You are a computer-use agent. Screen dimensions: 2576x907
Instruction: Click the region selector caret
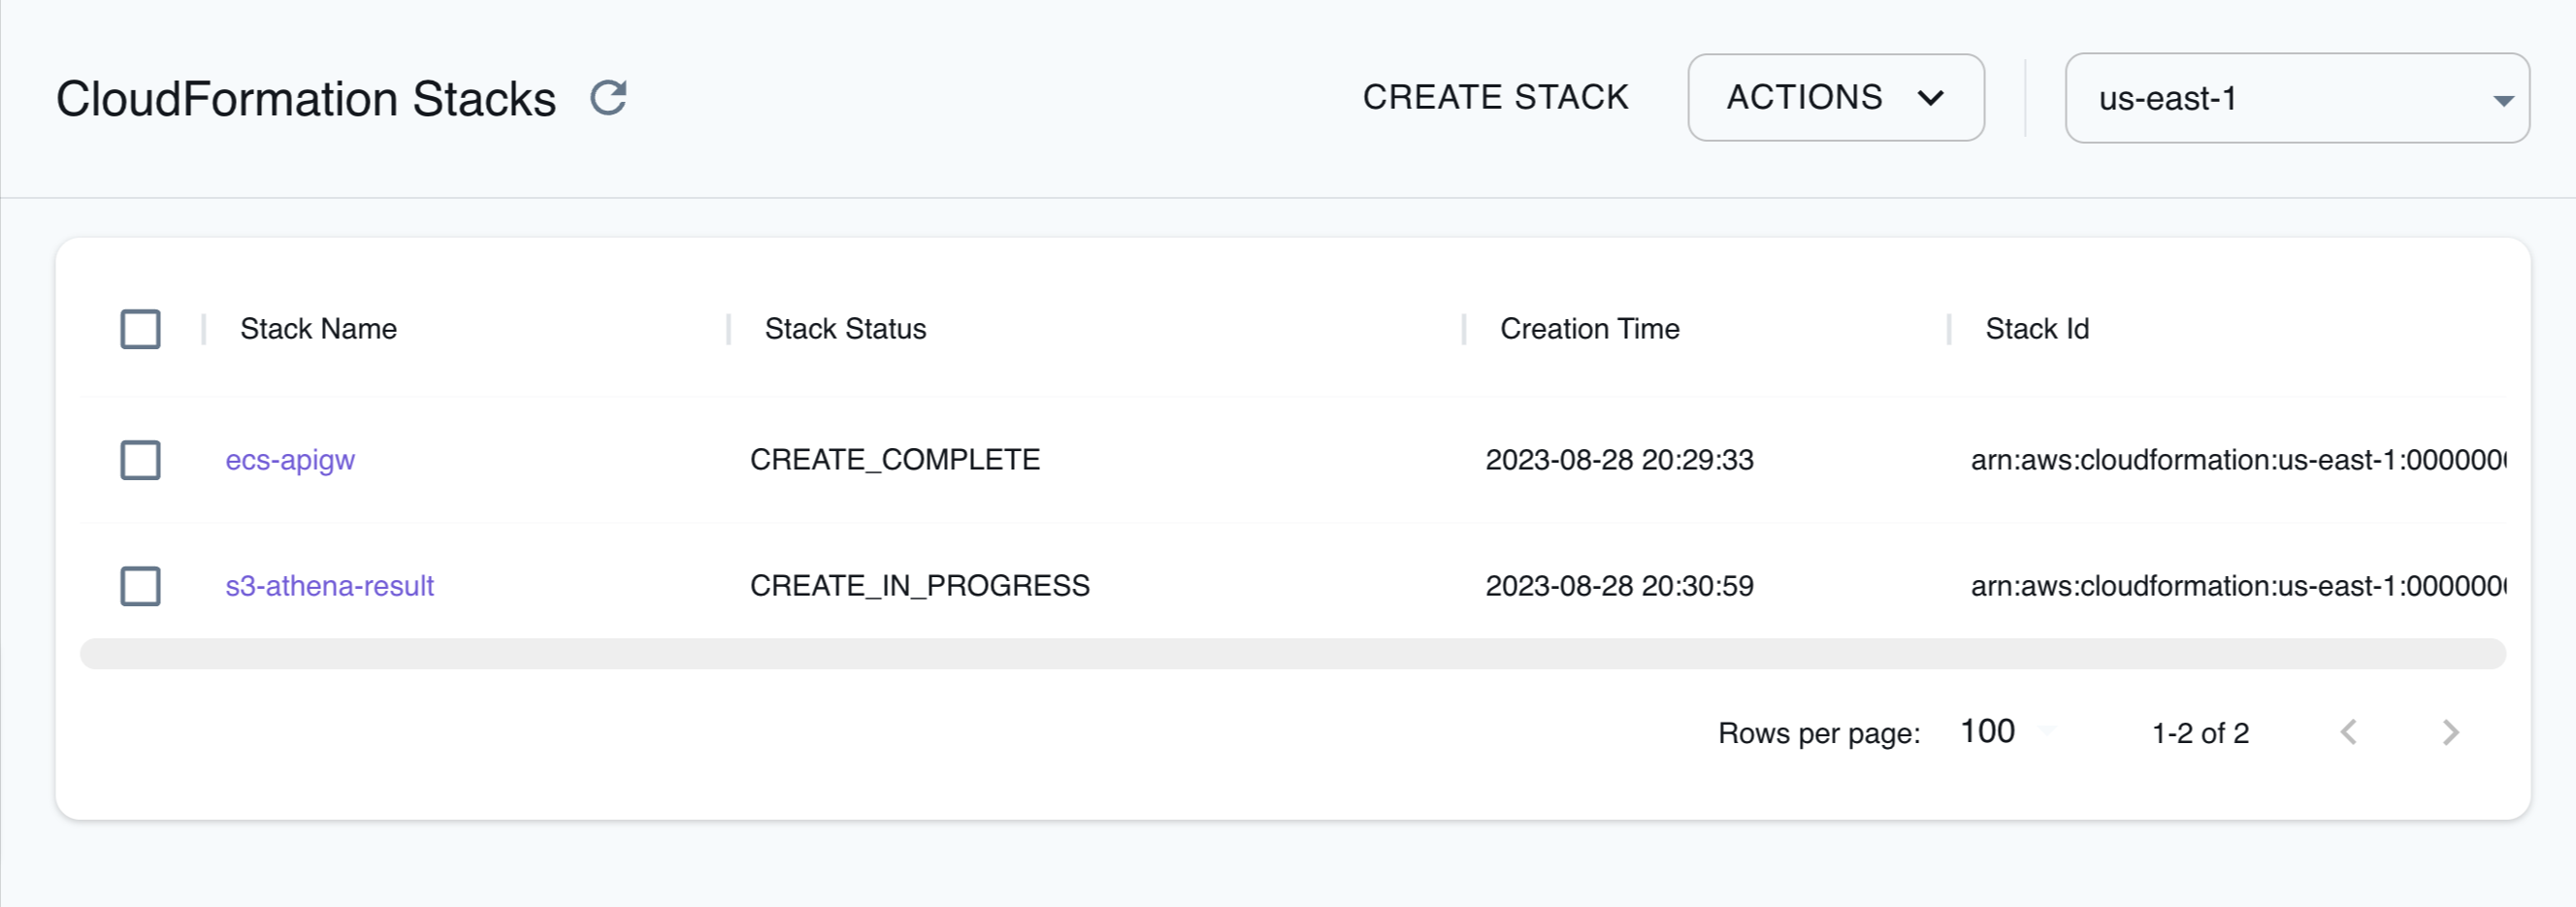2504,99
